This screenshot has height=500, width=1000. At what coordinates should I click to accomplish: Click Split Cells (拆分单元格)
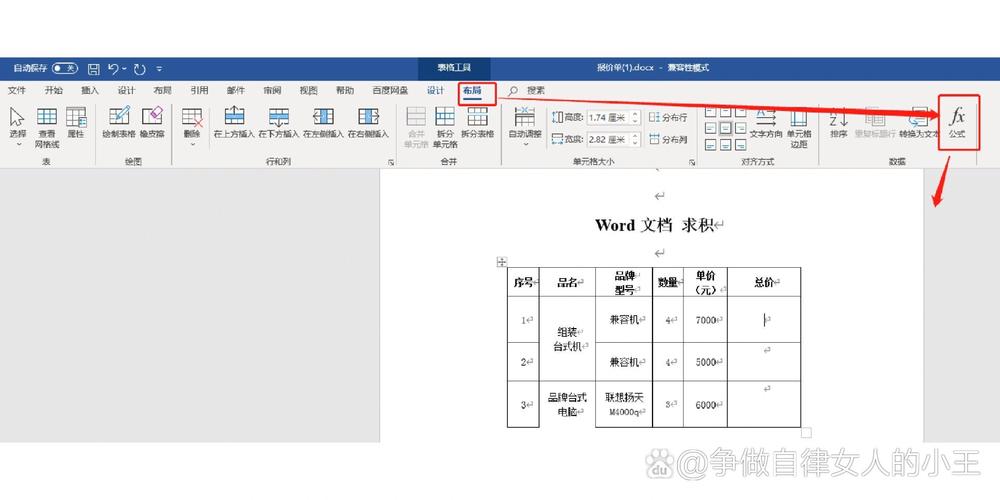click(x=445, y=127)
